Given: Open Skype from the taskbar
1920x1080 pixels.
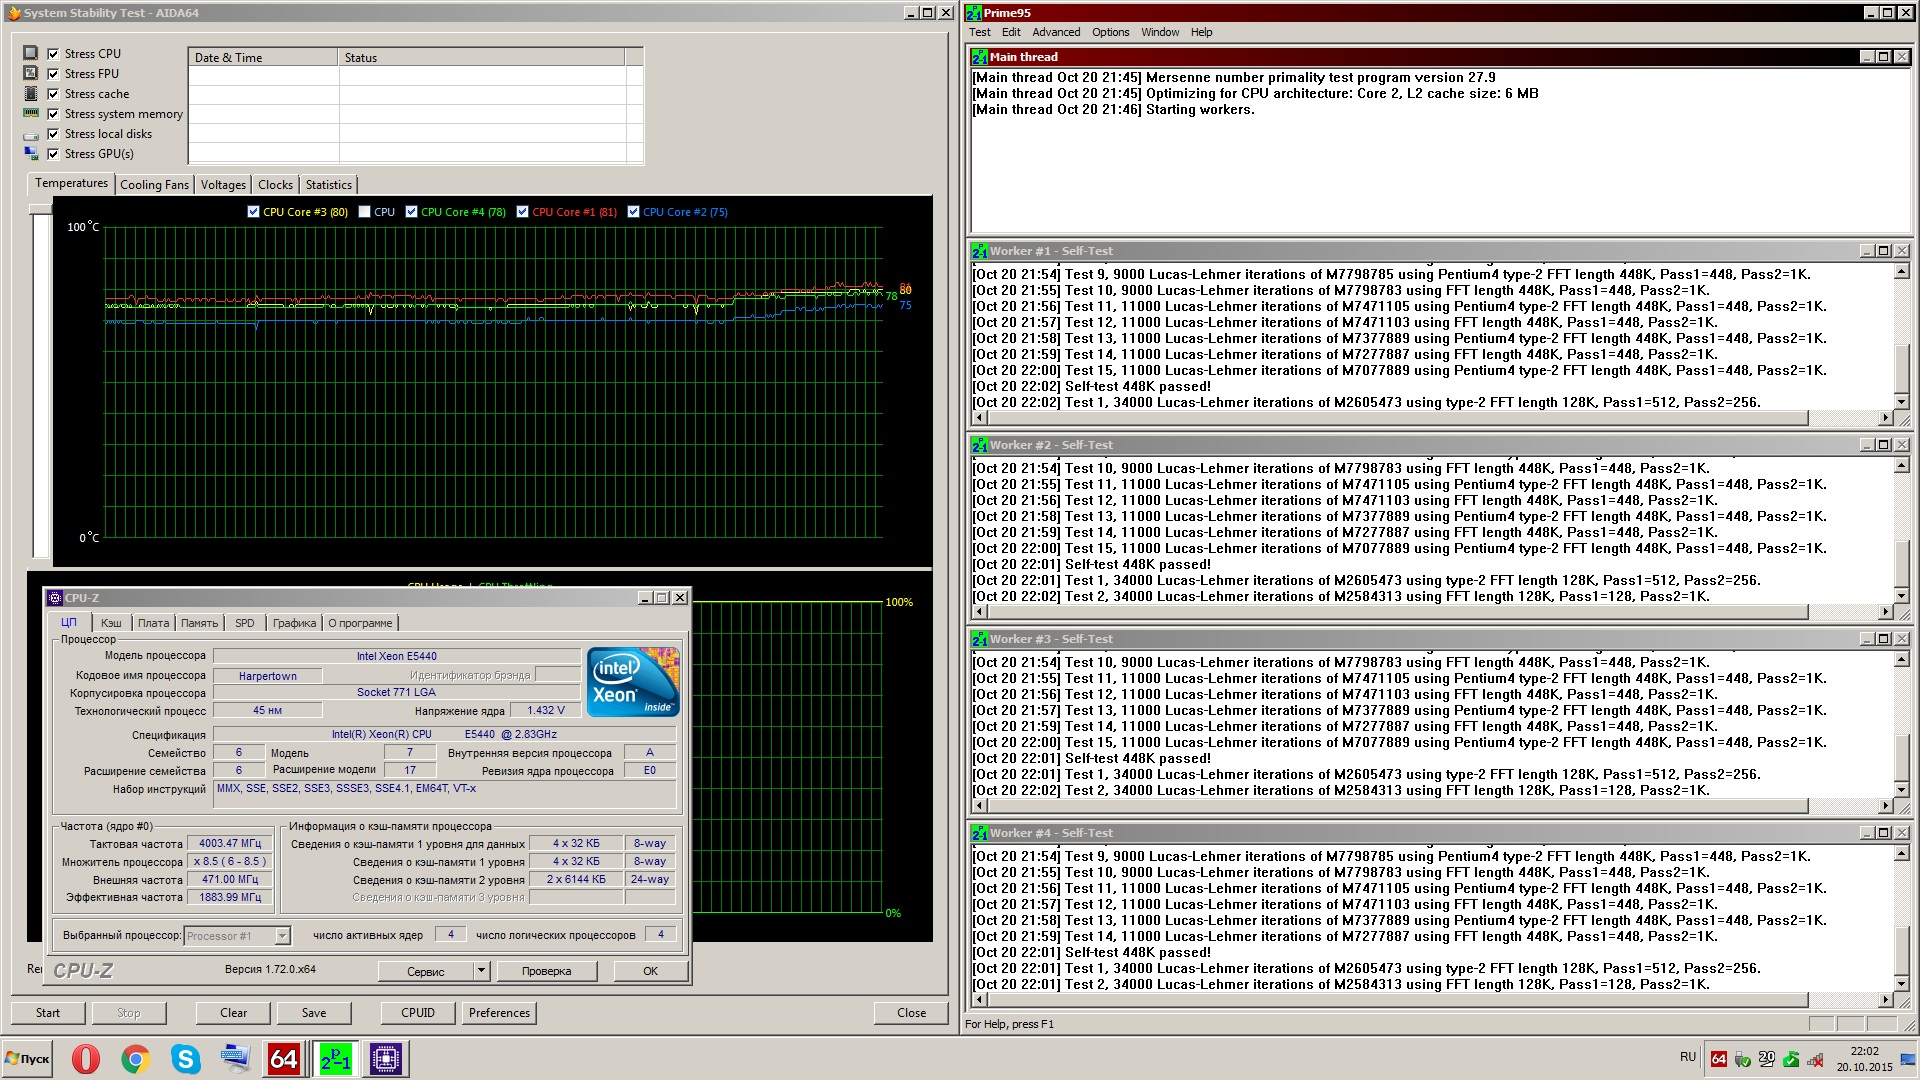Looking at the screenshot, I should click(x=186, y=1058).
